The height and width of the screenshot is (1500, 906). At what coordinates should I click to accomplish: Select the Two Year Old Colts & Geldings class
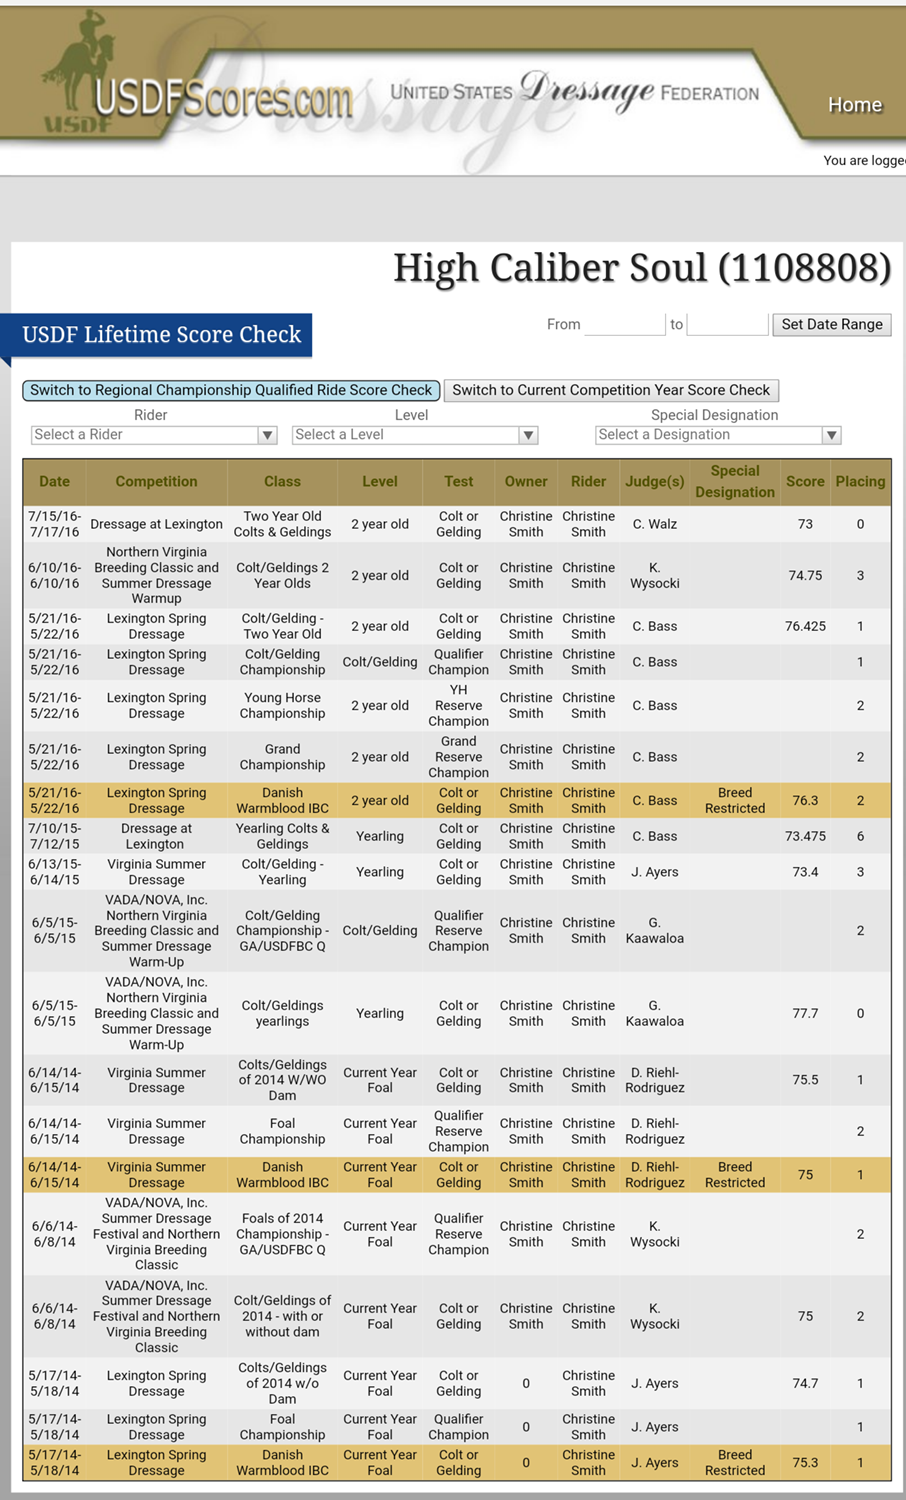pos(282,524)
